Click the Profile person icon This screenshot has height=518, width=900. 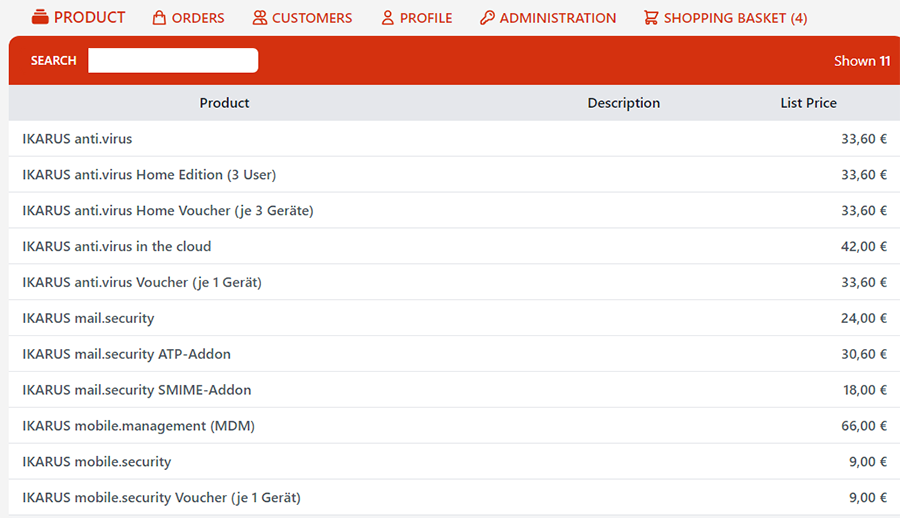pos(388,18)
